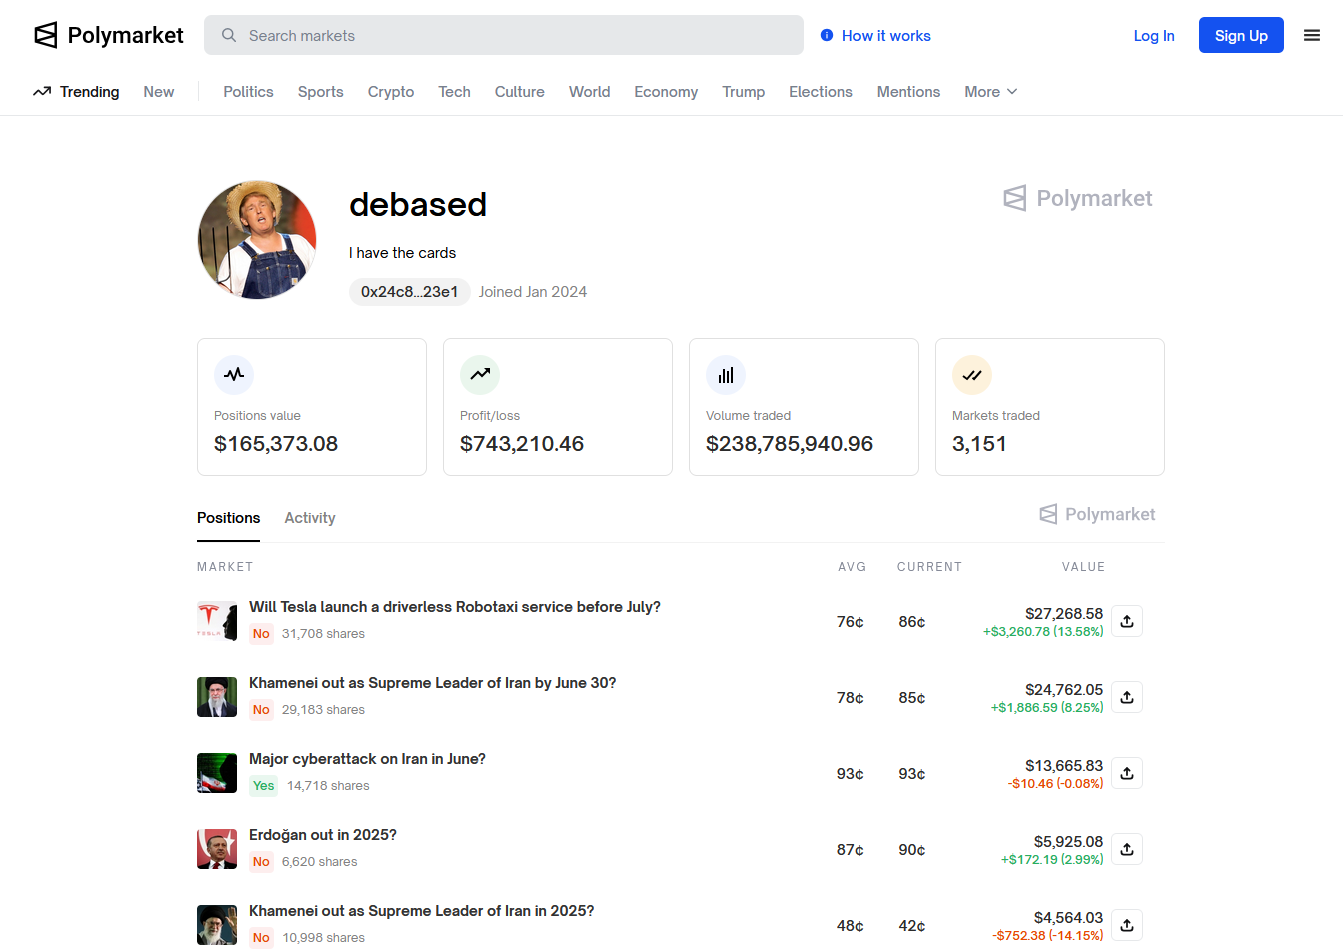Viewport: 1343px width, 949px height.
Task: Switch to the Activity tab
Action: pos(310,517)
